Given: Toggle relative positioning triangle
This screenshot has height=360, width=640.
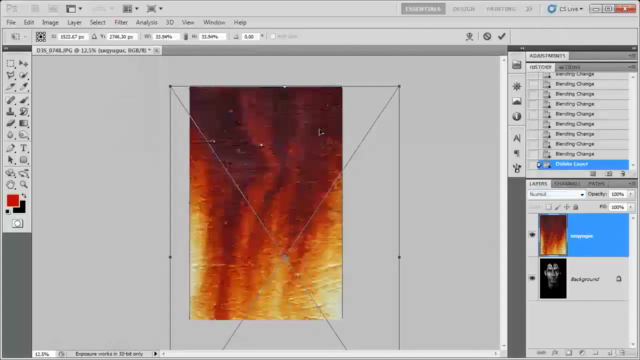Looking at the screenshot, I should point(94,36).
